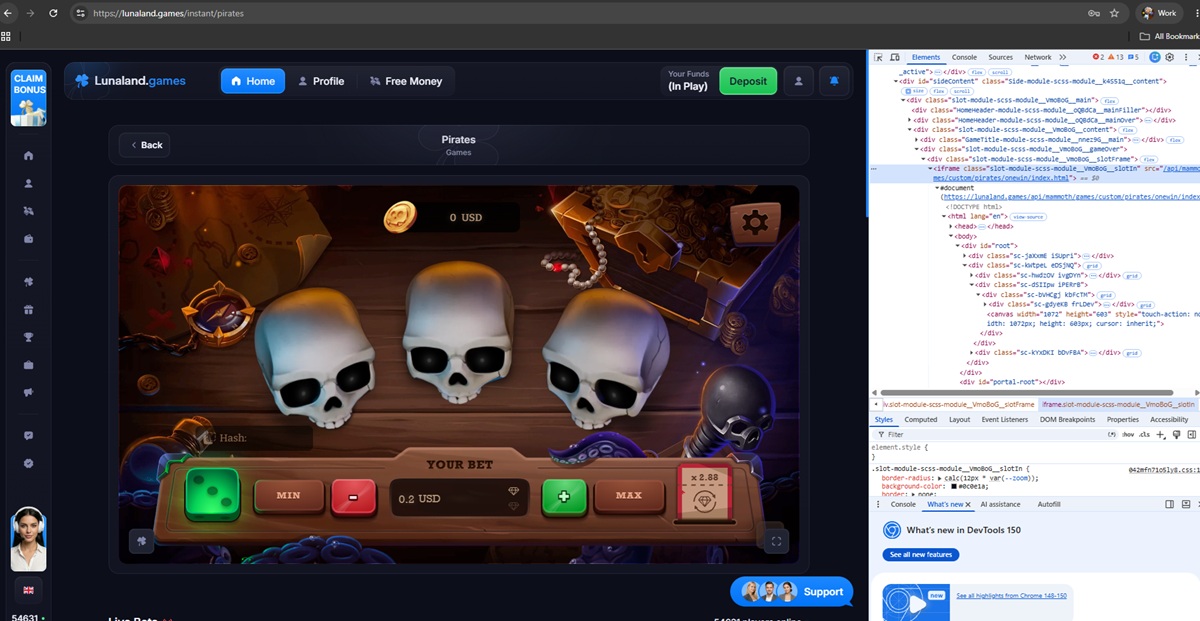This screenshot has width=1200, height=621.
Task: Click the browser reload button
Action: pyautogui.click(x=53, y=13)
